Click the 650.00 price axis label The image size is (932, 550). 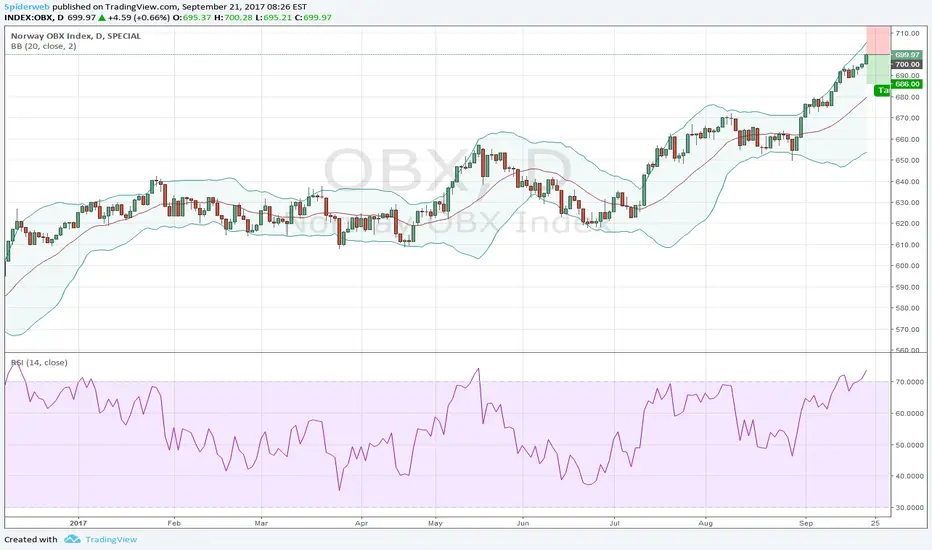point(908,160)
